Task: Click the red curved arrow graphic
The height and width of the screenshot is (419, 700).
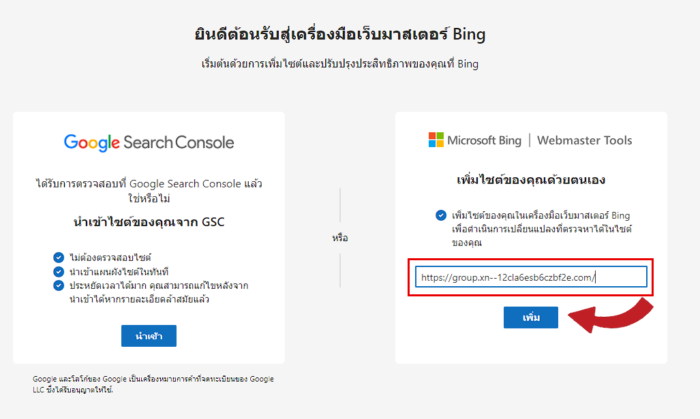Action: 611,315
